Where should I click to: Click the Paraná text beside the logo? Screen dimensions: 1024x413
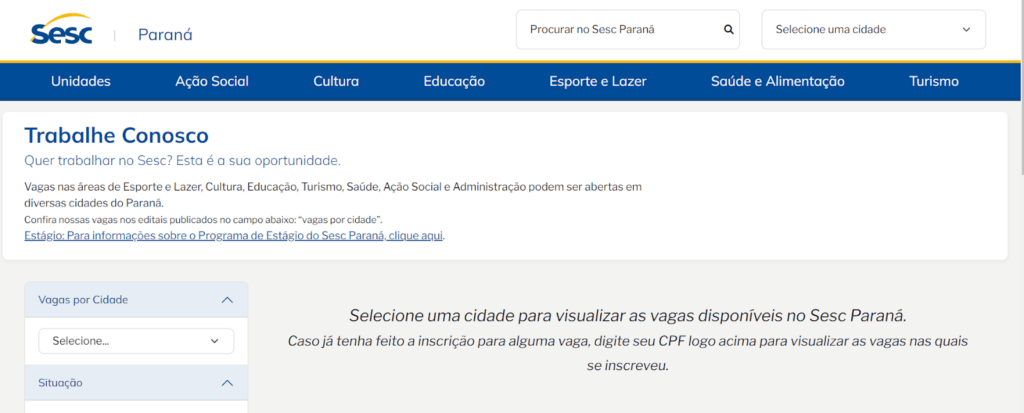pyautogui.click(x=165, y=35)
